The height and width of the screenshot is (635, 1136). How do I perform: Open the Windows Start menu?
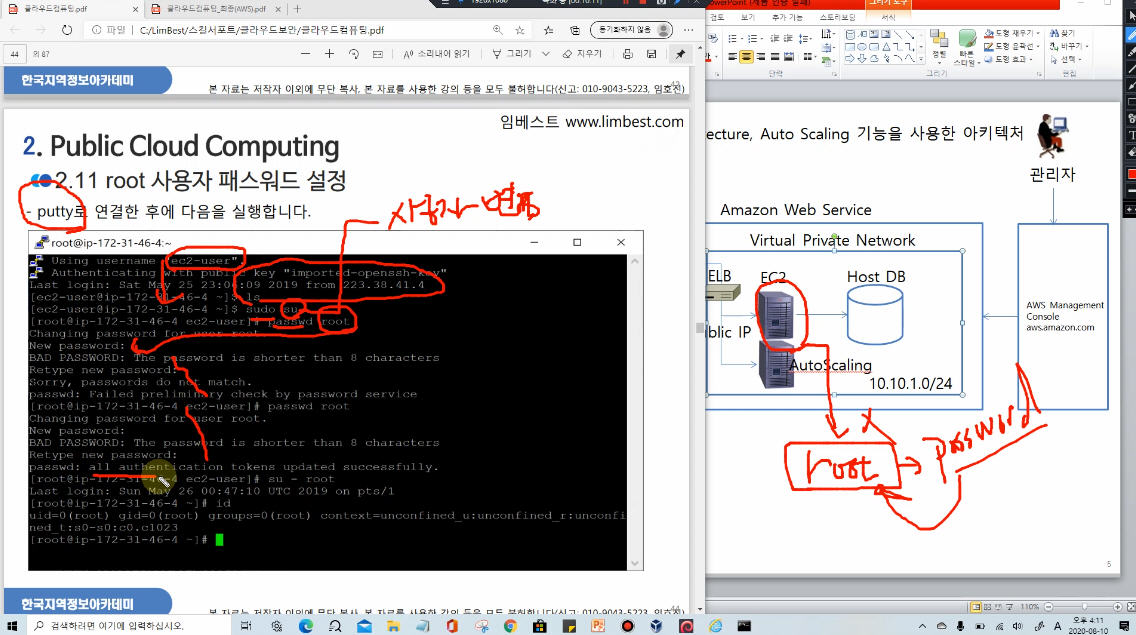(x=12, y=626)
